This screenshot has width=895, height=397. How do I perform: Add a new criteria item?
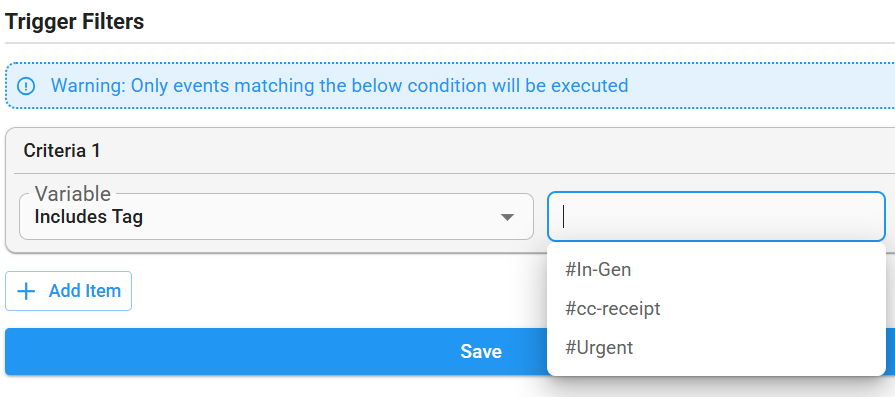coord(68,291)
